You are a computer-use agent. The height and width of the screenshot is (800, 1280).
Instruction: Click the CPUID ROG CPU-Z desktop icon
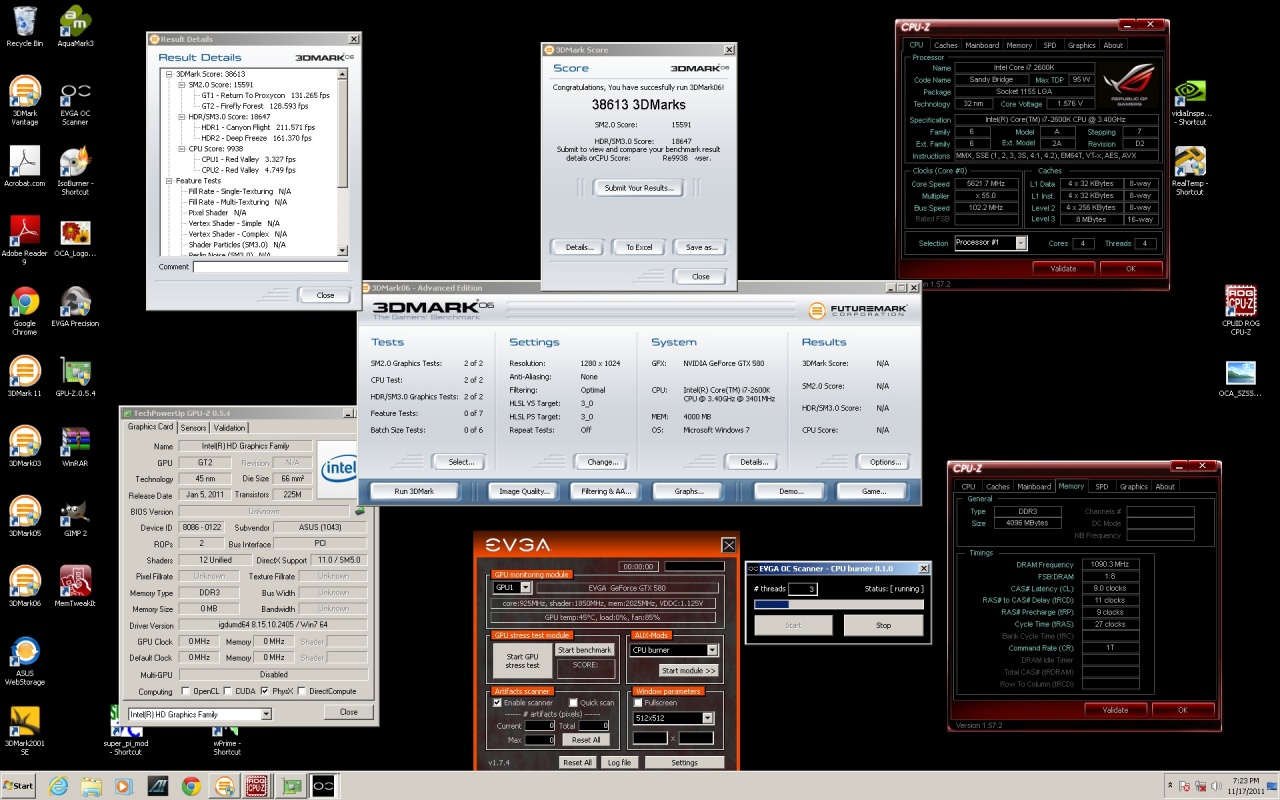1240,302
